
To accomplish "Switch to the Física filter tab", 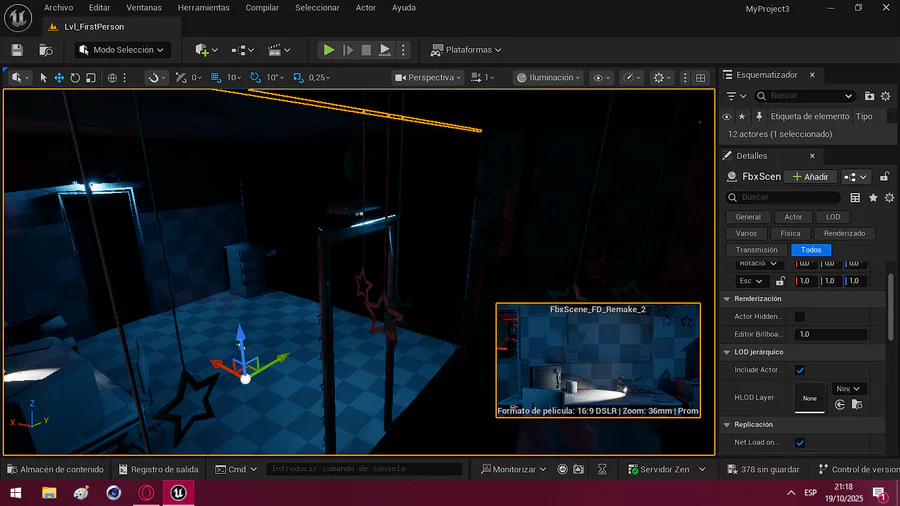I will point(790,233).
